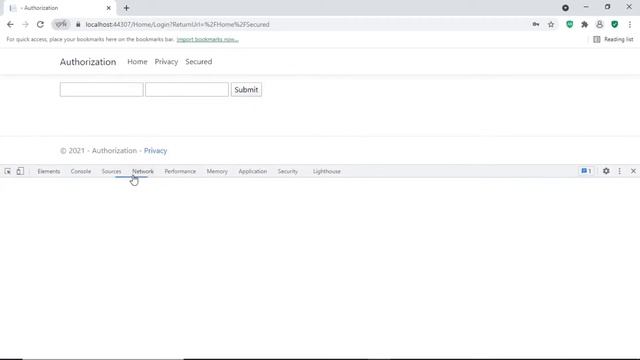Image resolution: width=640 pixels, height=360 pixels.
Task: Focus the second login text field
Action: pos(187,89)
